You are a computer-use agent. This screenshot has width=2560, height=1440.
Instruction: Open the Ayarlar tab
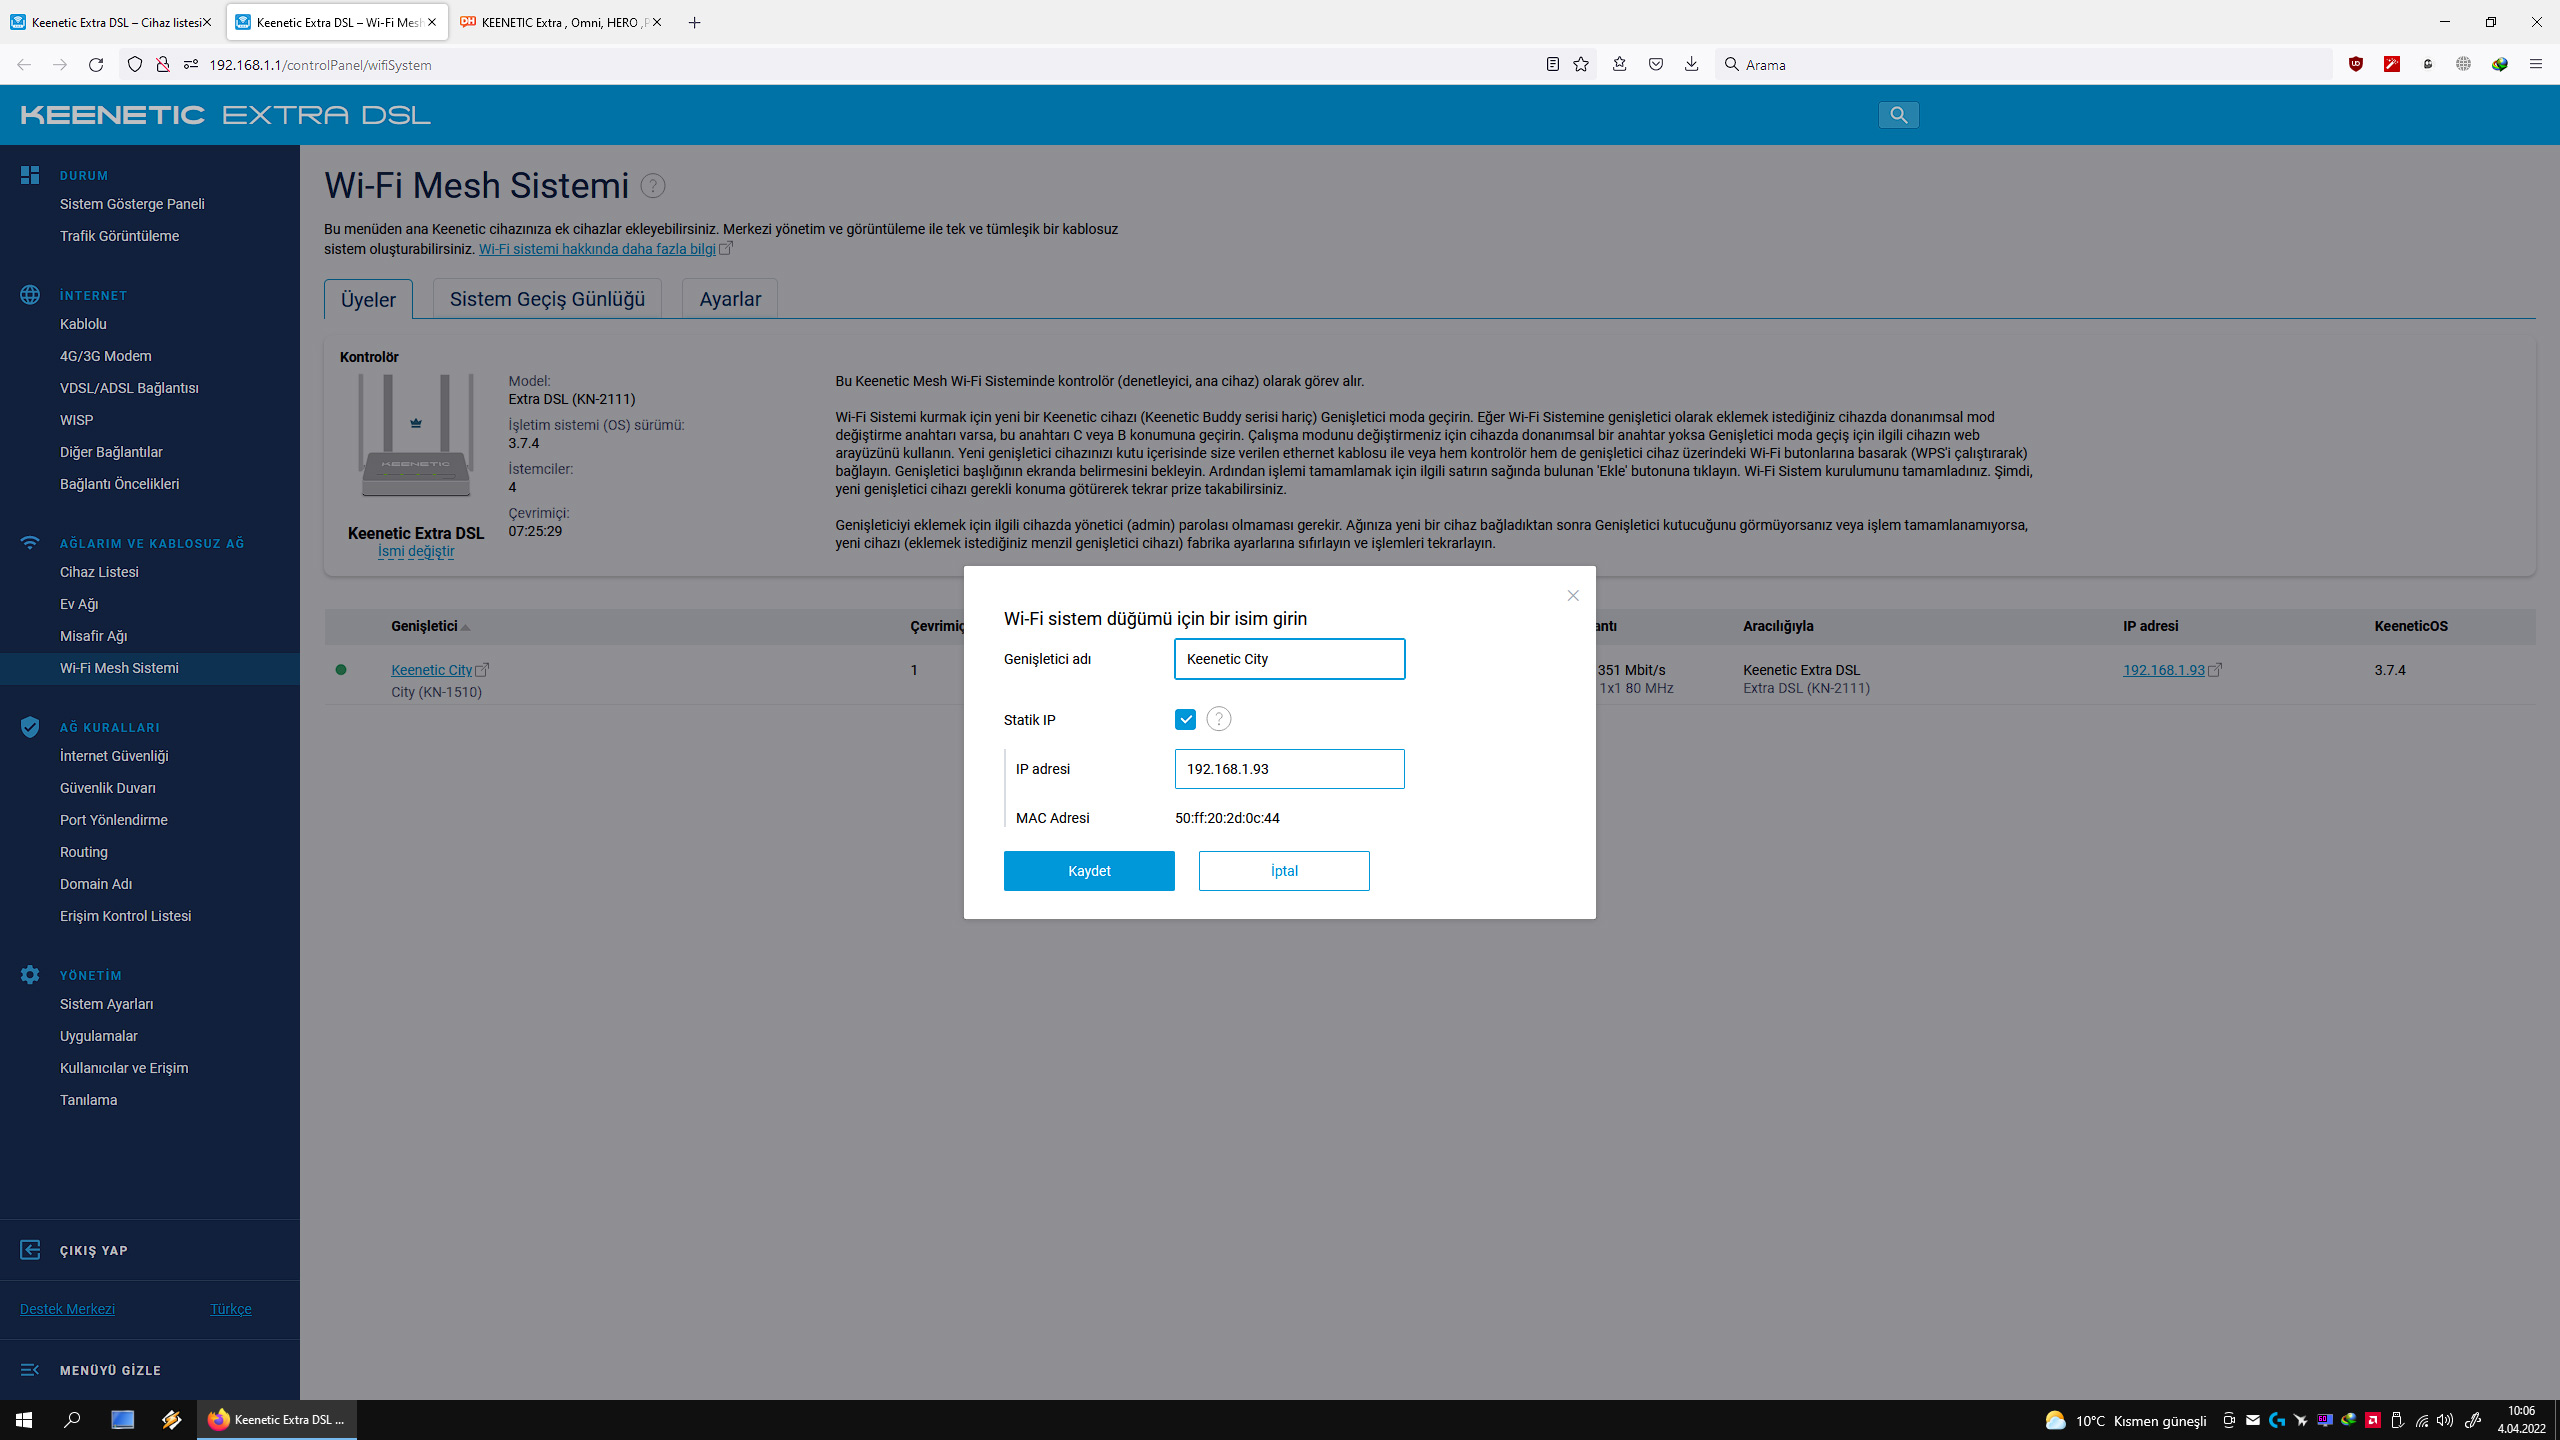pyautogui.click(x=730, y=299)
